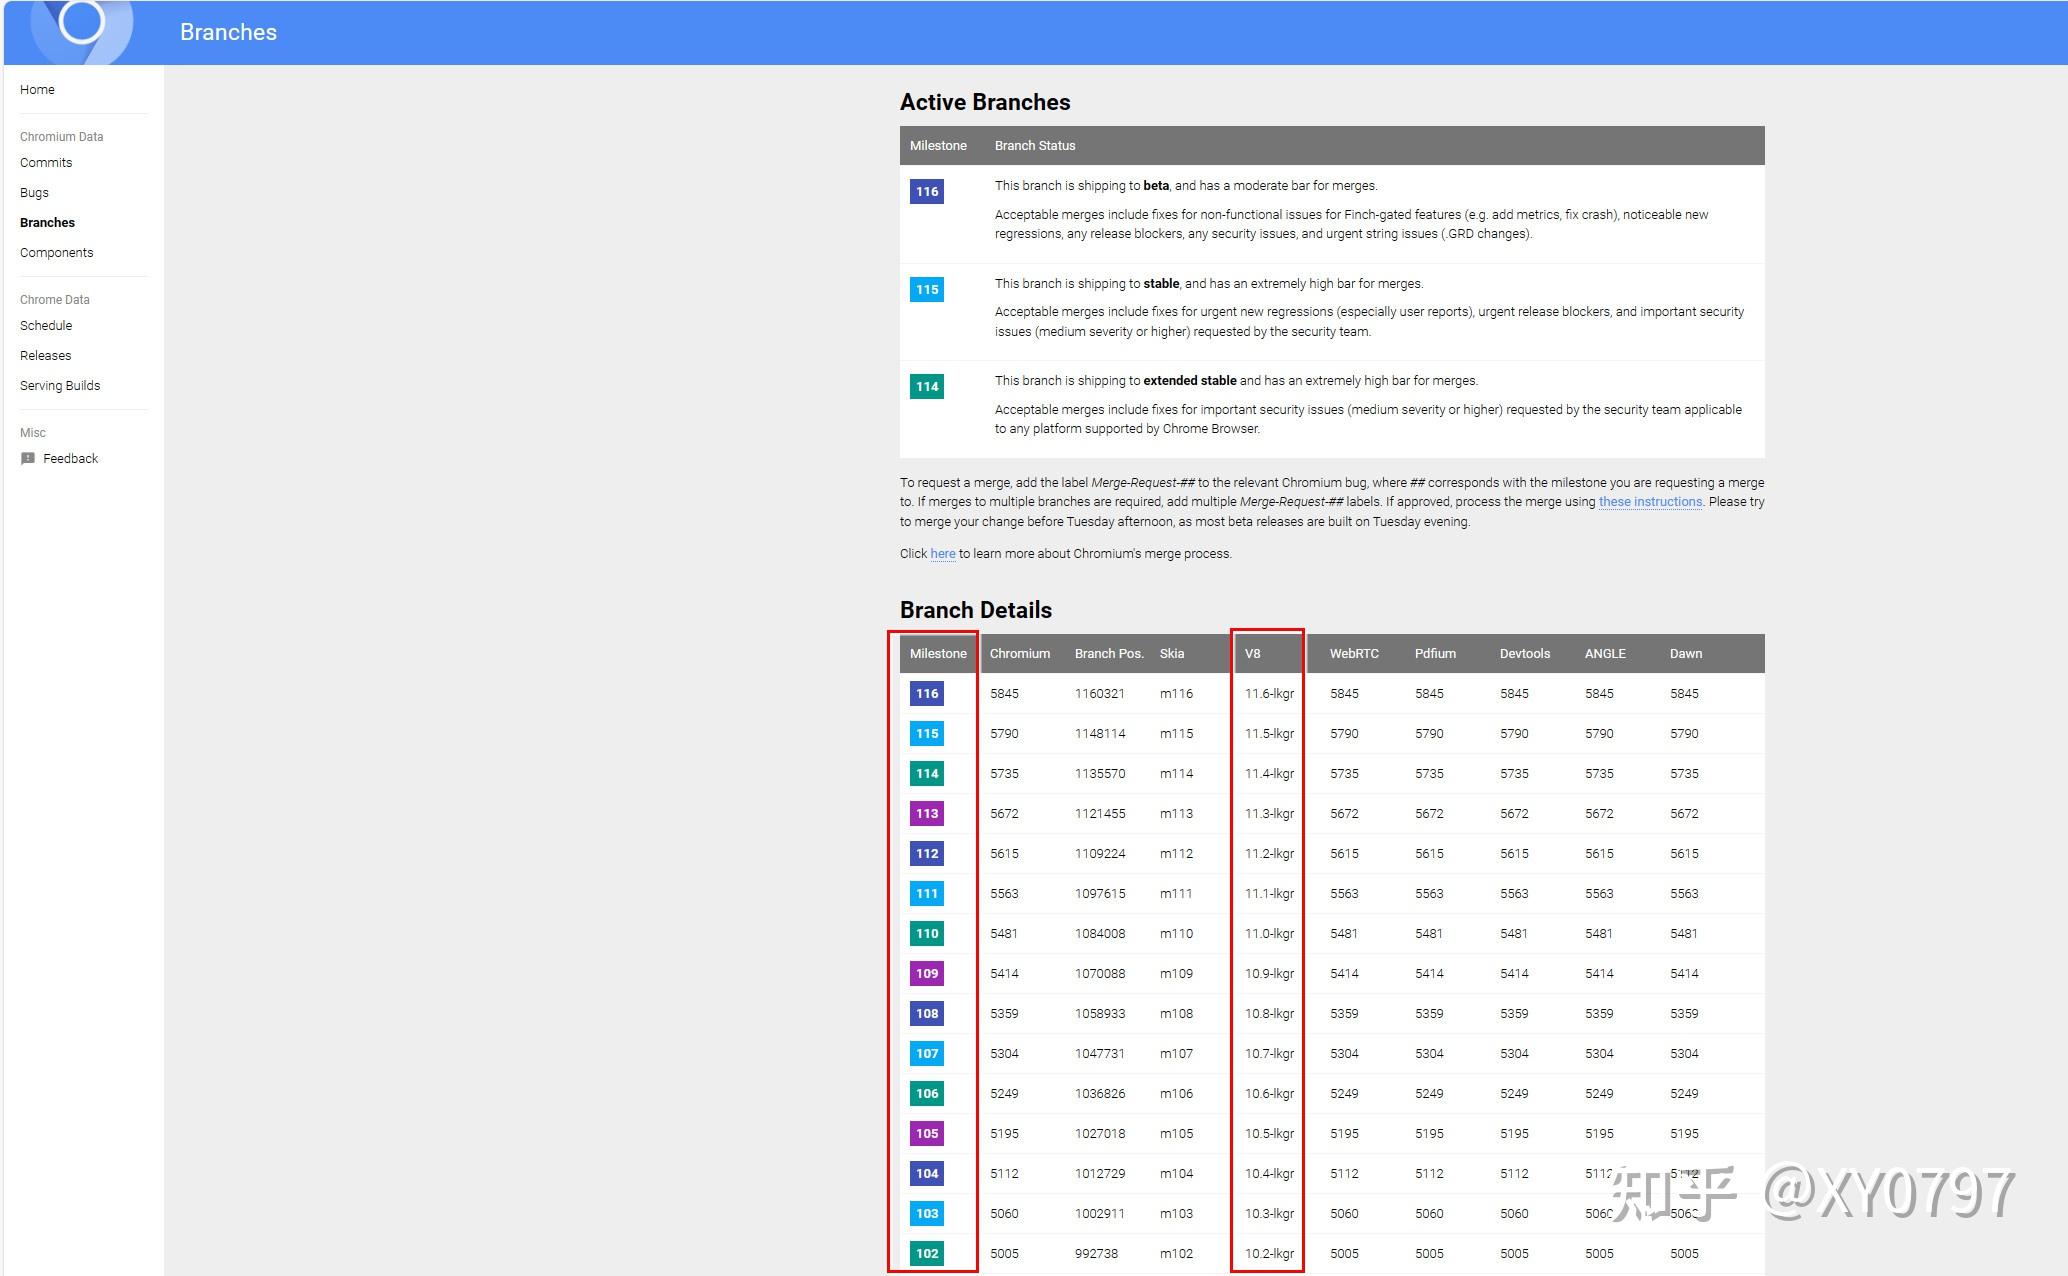Click the milestone 116 badge in Active Branches
2068x1276 pixels.
point(926,192)
